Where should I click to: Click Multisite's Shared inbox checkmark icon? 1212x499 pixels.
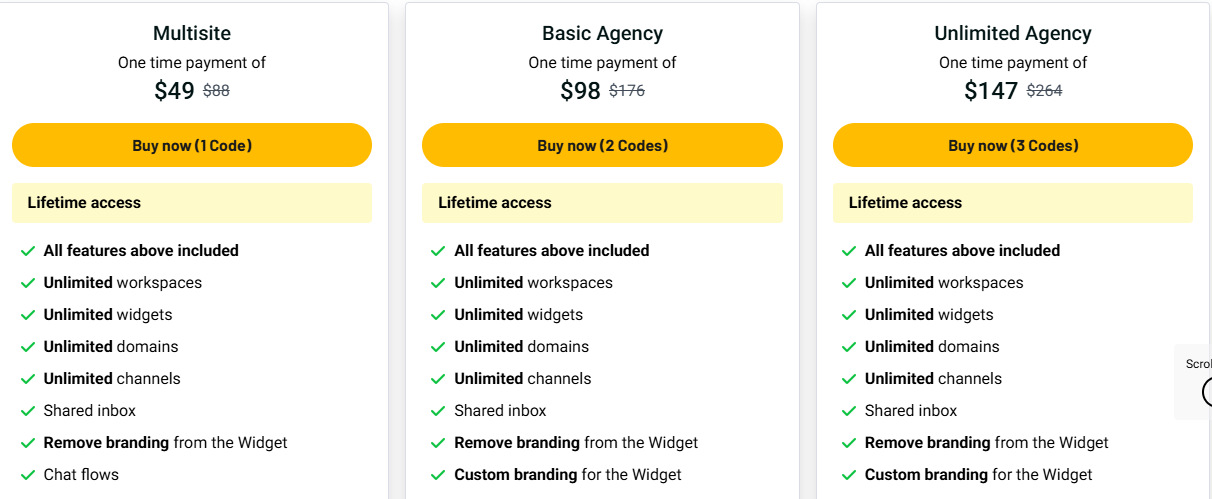click(28, 411)
